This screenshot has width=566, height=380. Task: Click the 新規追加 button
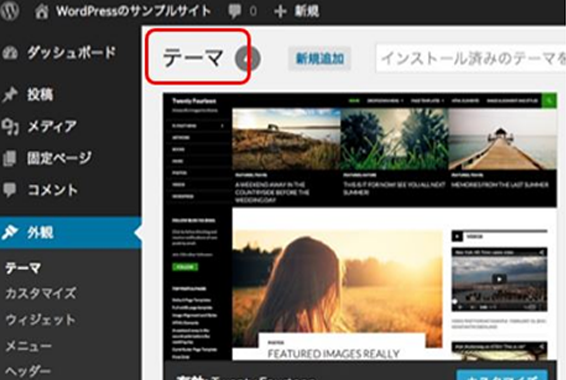pos(319,58)
